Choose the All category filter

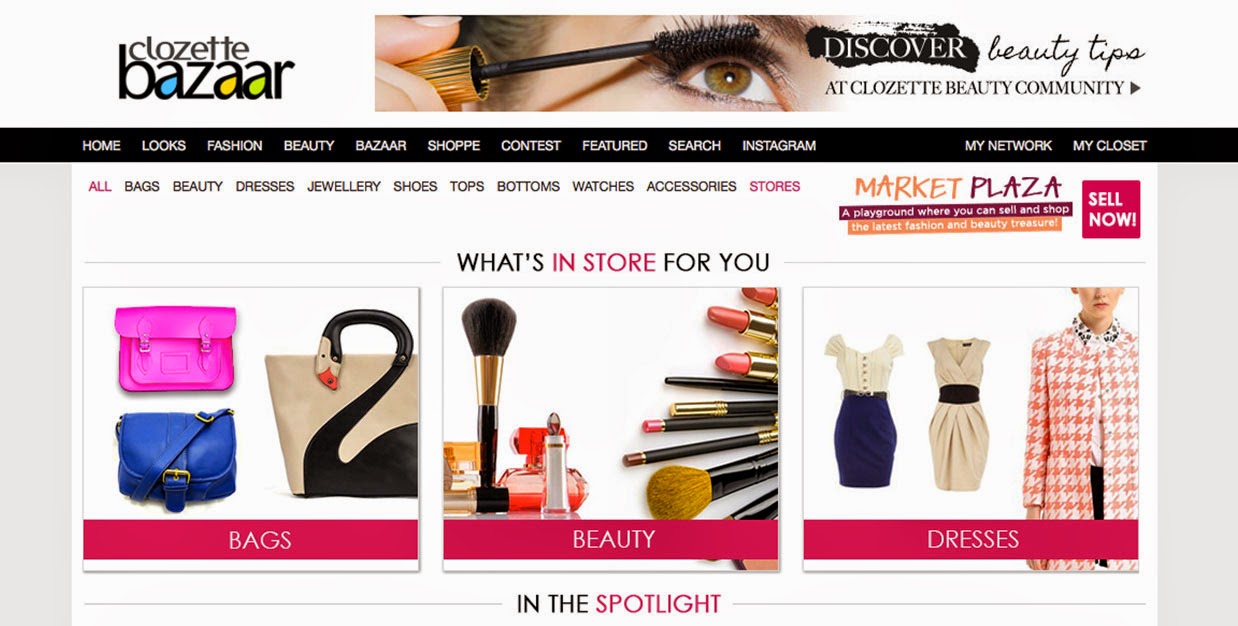click(100, 186)
